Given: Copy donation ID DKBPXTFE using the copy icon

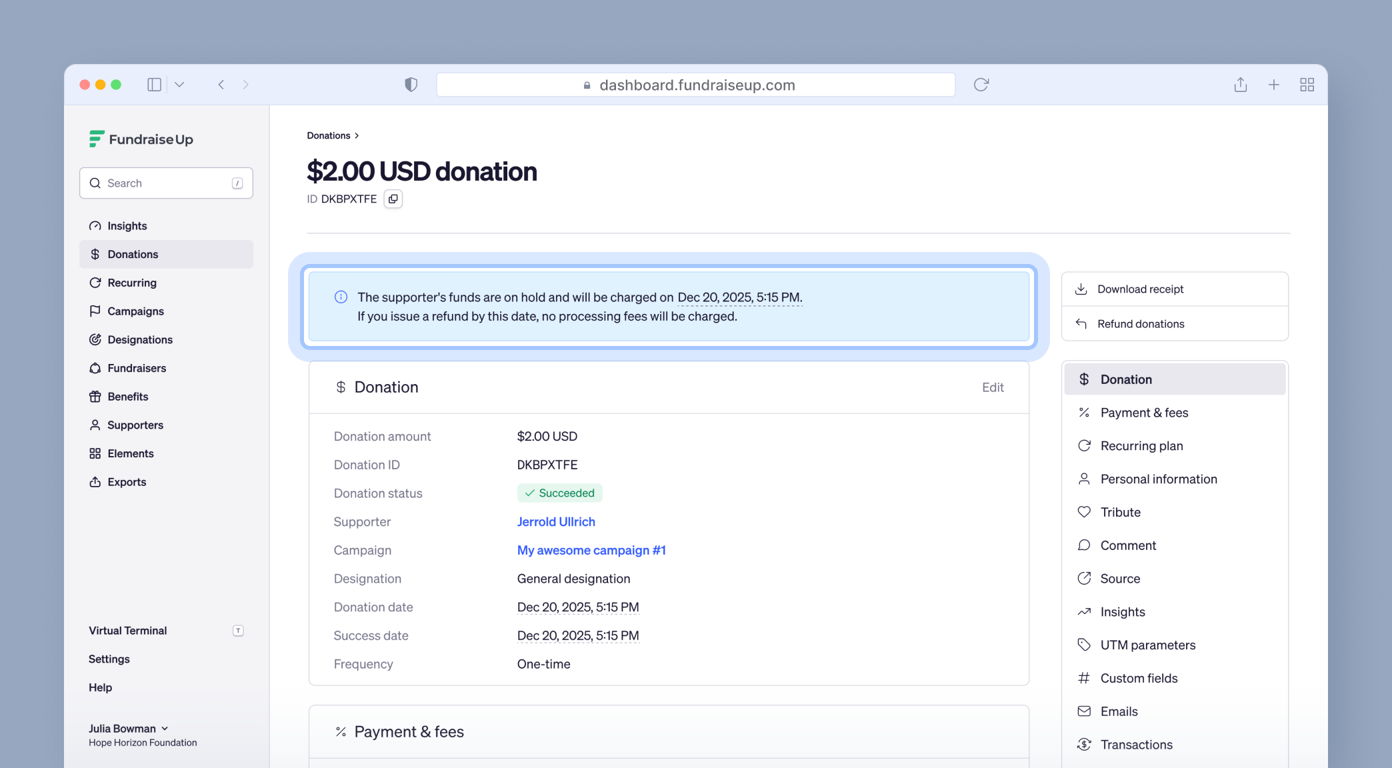Looking at the screenshot, I should (392, 199).
